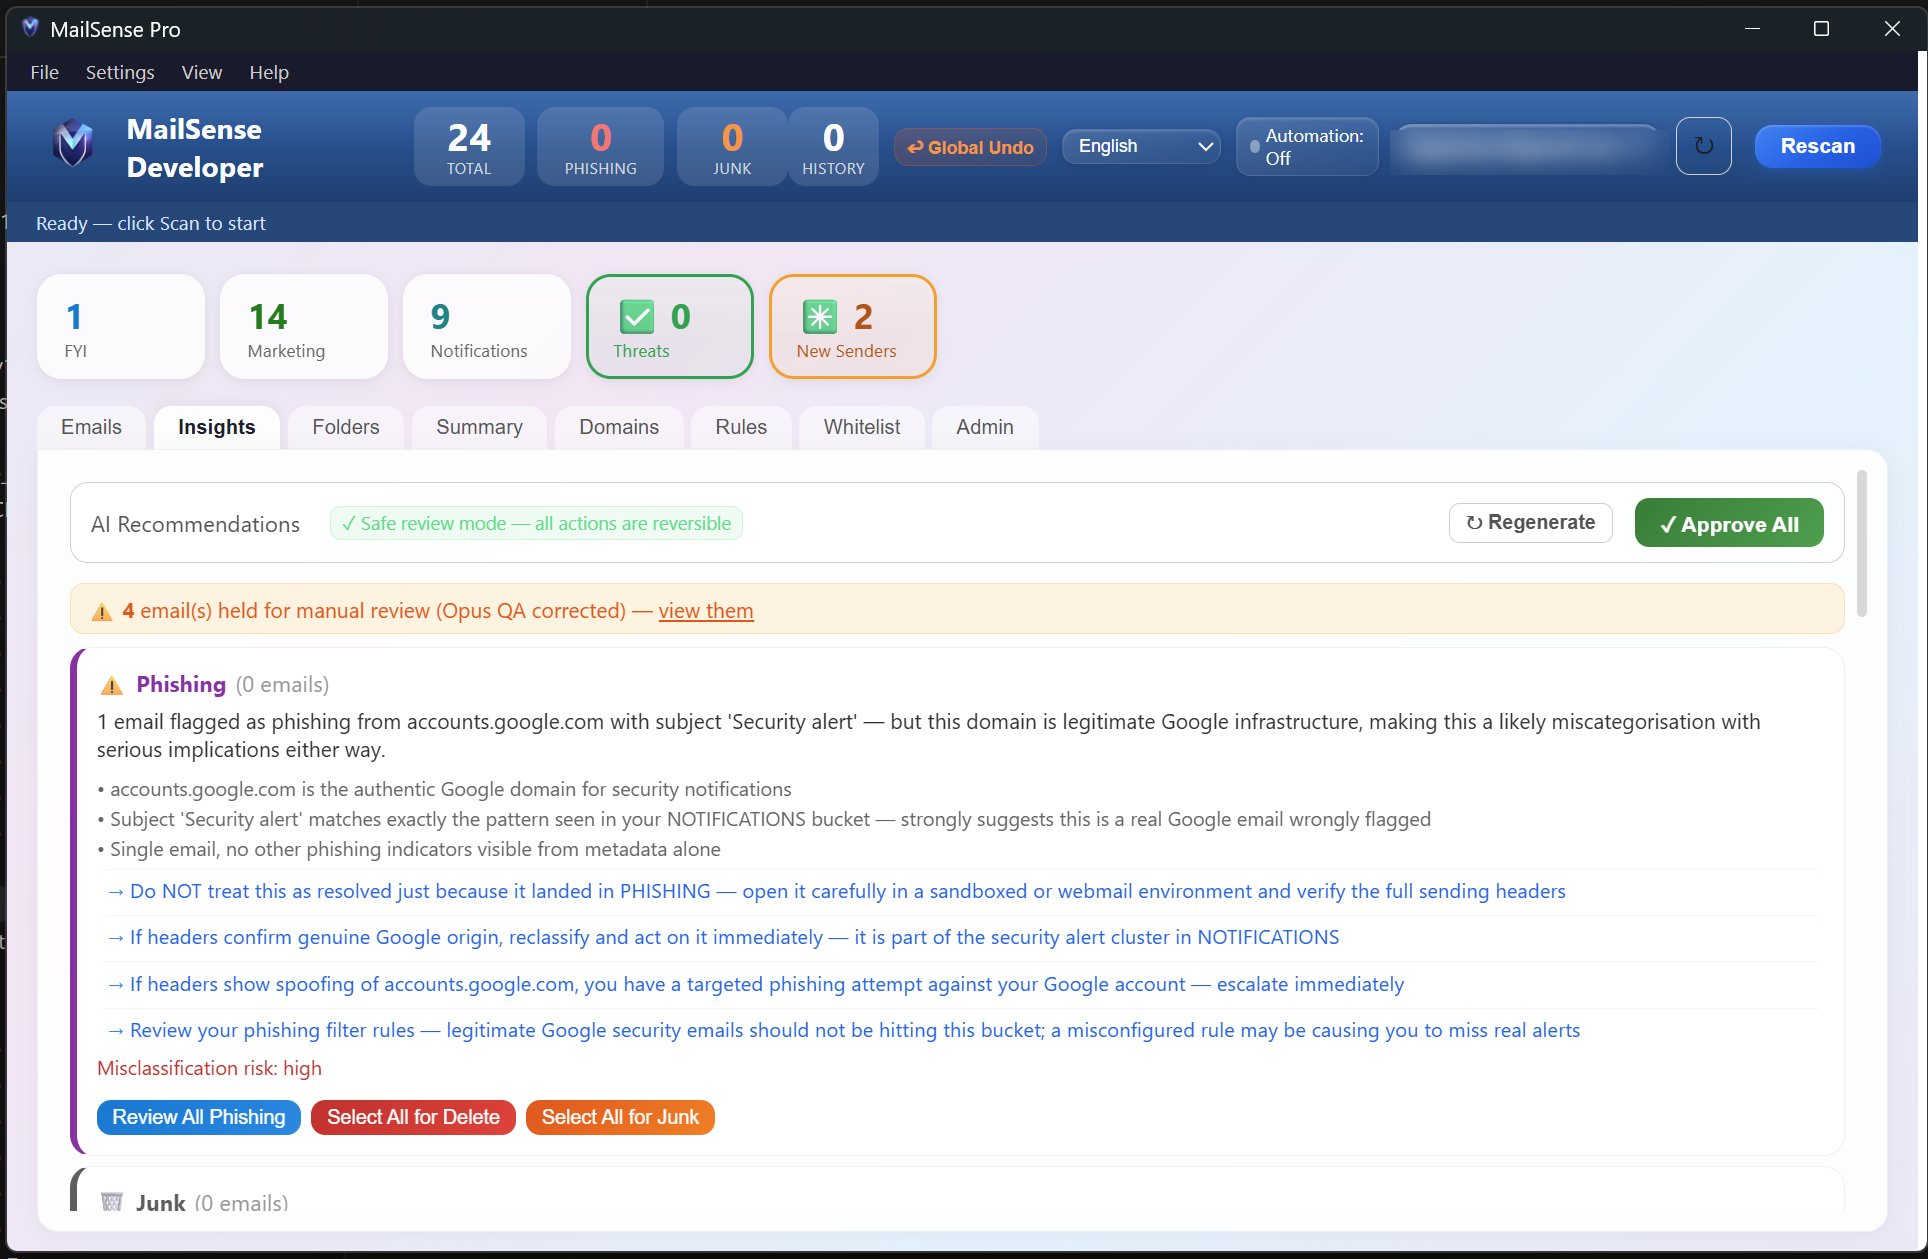
Task: Click the trash bin icon beside Junk
Action: tap(112, 1202)
